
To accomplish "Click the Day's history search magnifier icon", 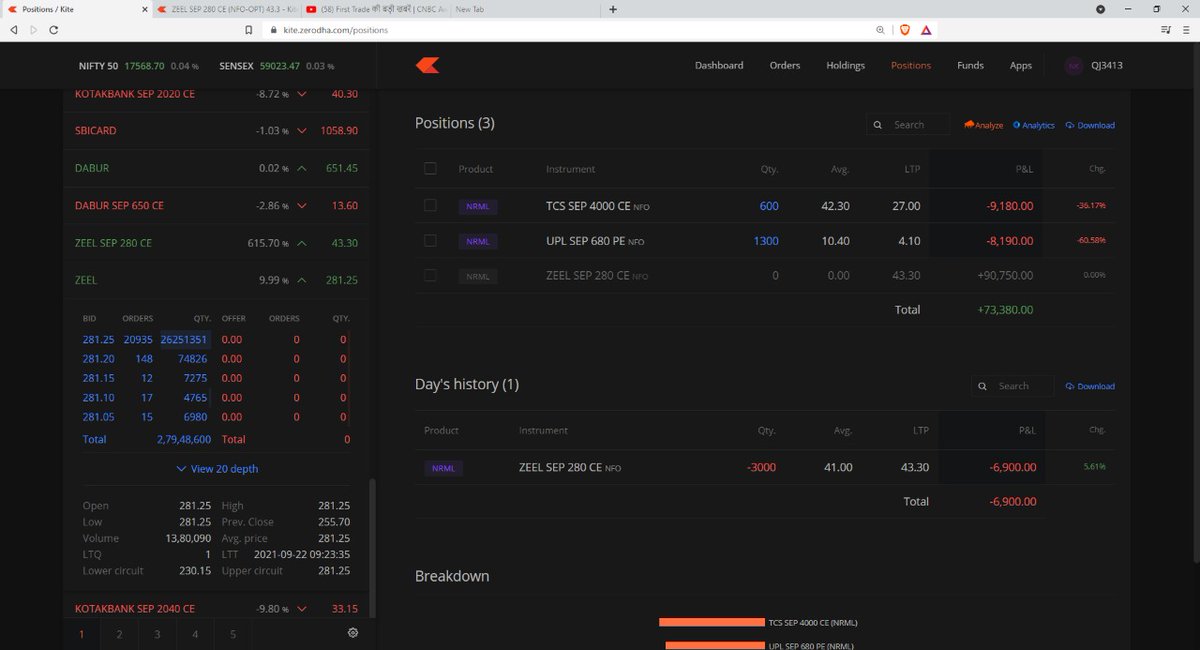I will (983, 386).
